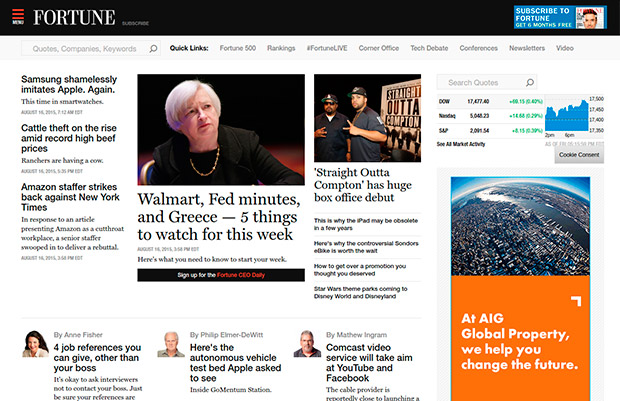Viewport: 620px width, 401px height.
Task: Open Corner Office quick link
Action: (x=379, y=48)
